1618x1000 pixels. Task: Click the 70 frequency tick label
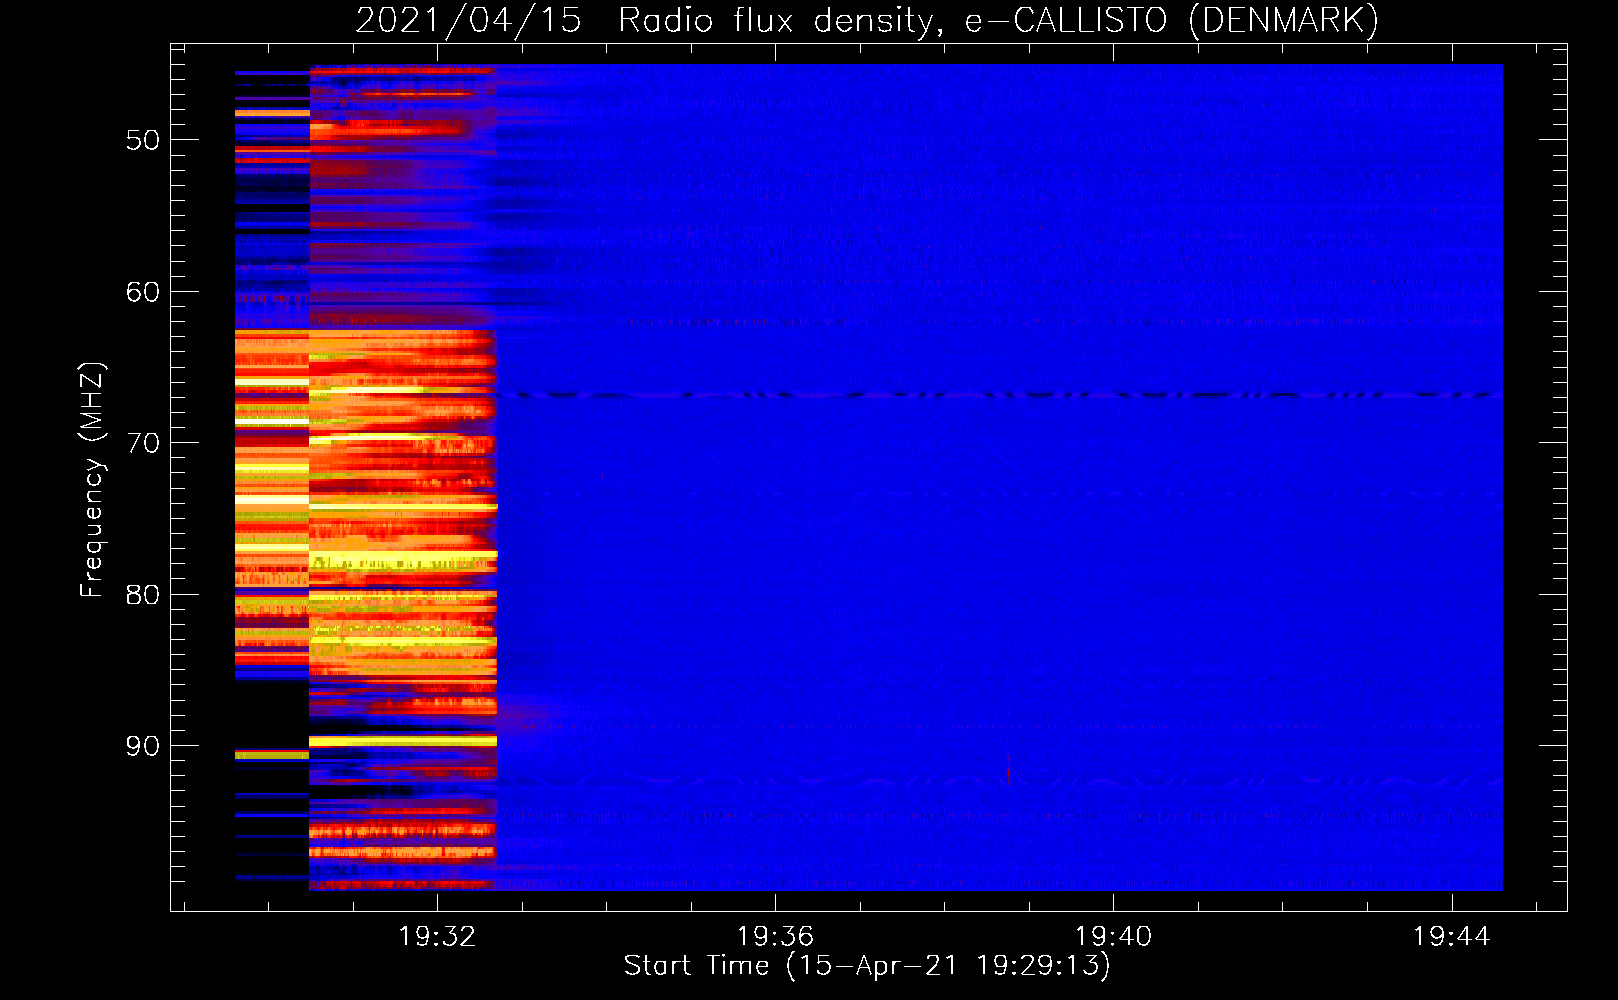pyautogui.click(x=143, y=443)
